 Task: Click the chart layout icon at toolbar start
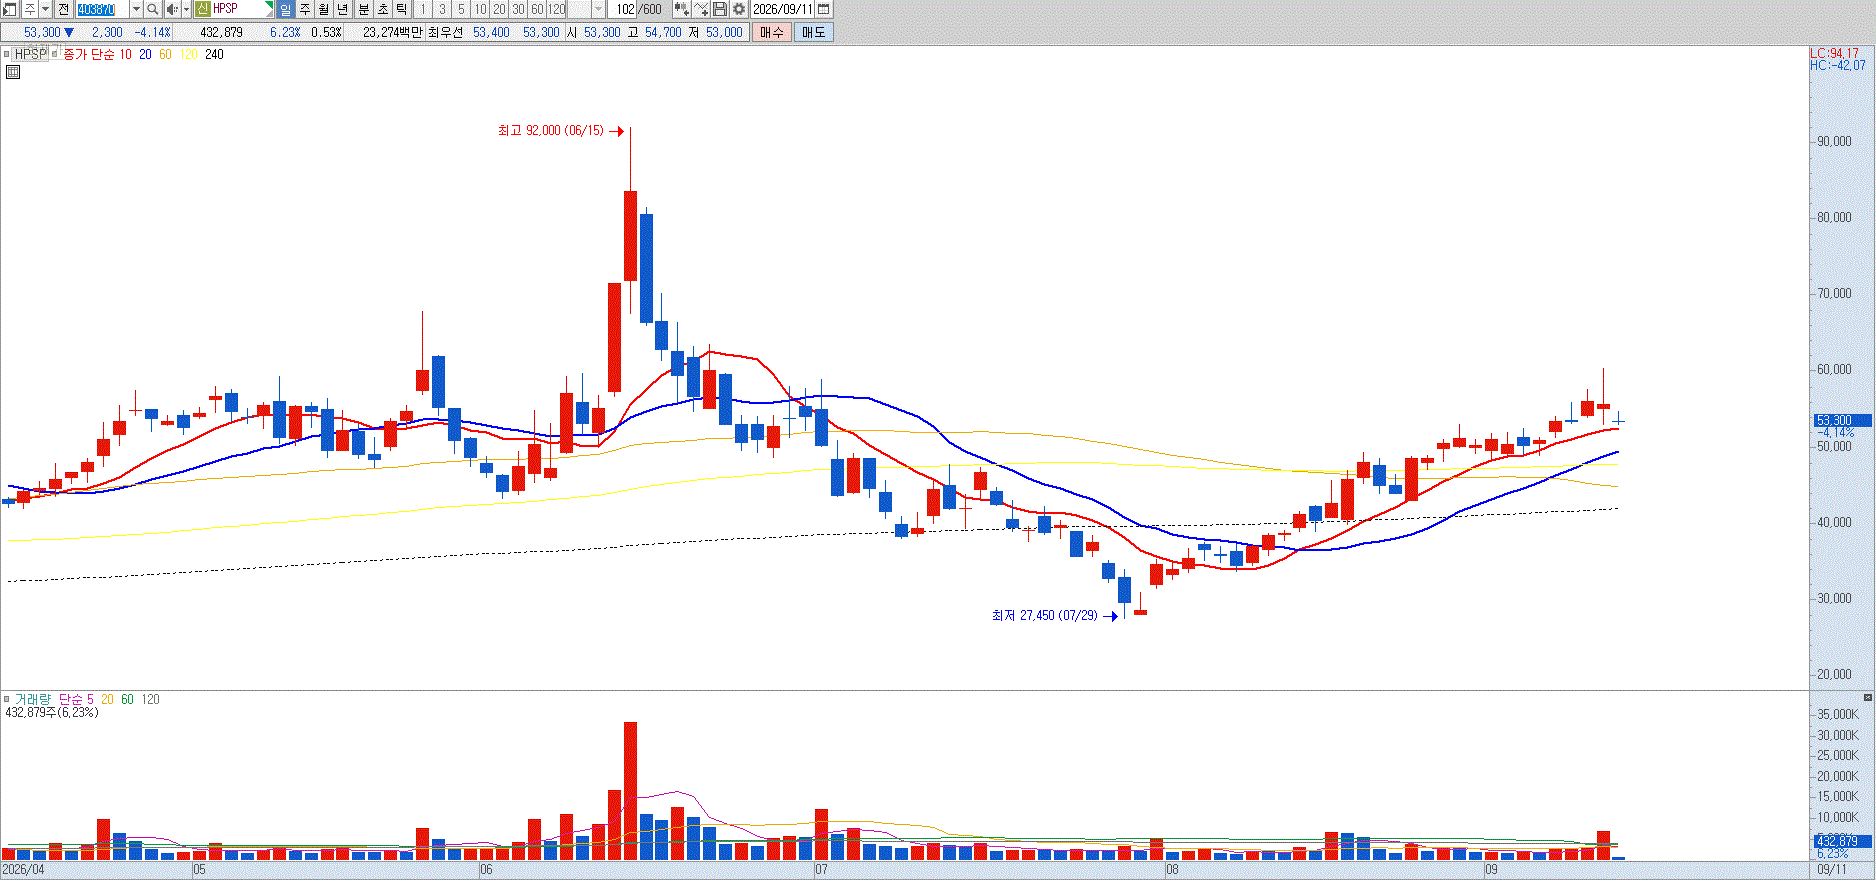pos(9,9)
